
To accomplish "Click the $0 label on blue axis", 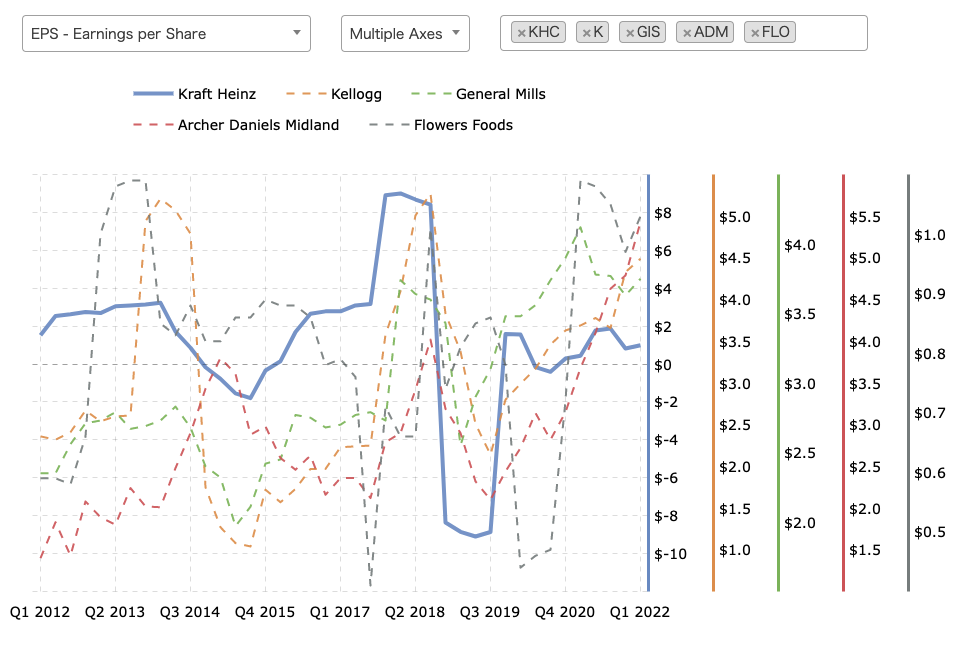I will tap(663, 365).
